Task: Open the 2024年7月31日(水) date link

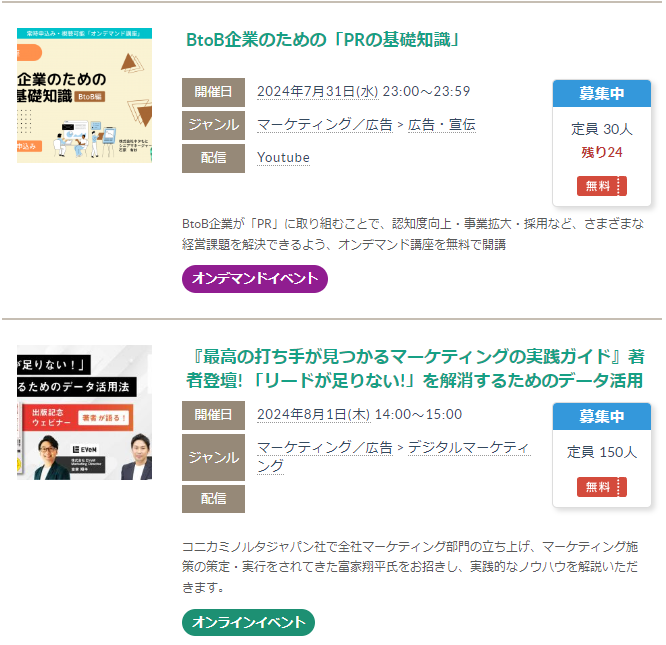Action: [x=317, y=92]
